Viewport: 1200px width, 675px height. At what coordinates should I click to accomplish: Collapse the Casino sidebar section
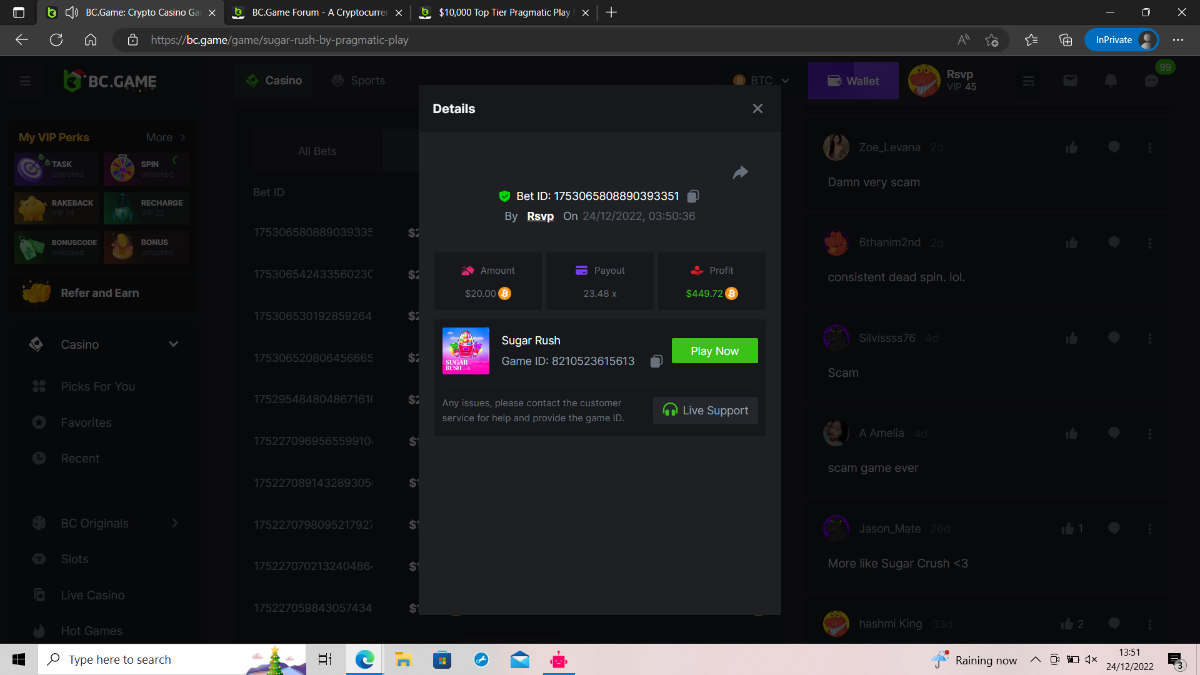click(x=173, y=344)
